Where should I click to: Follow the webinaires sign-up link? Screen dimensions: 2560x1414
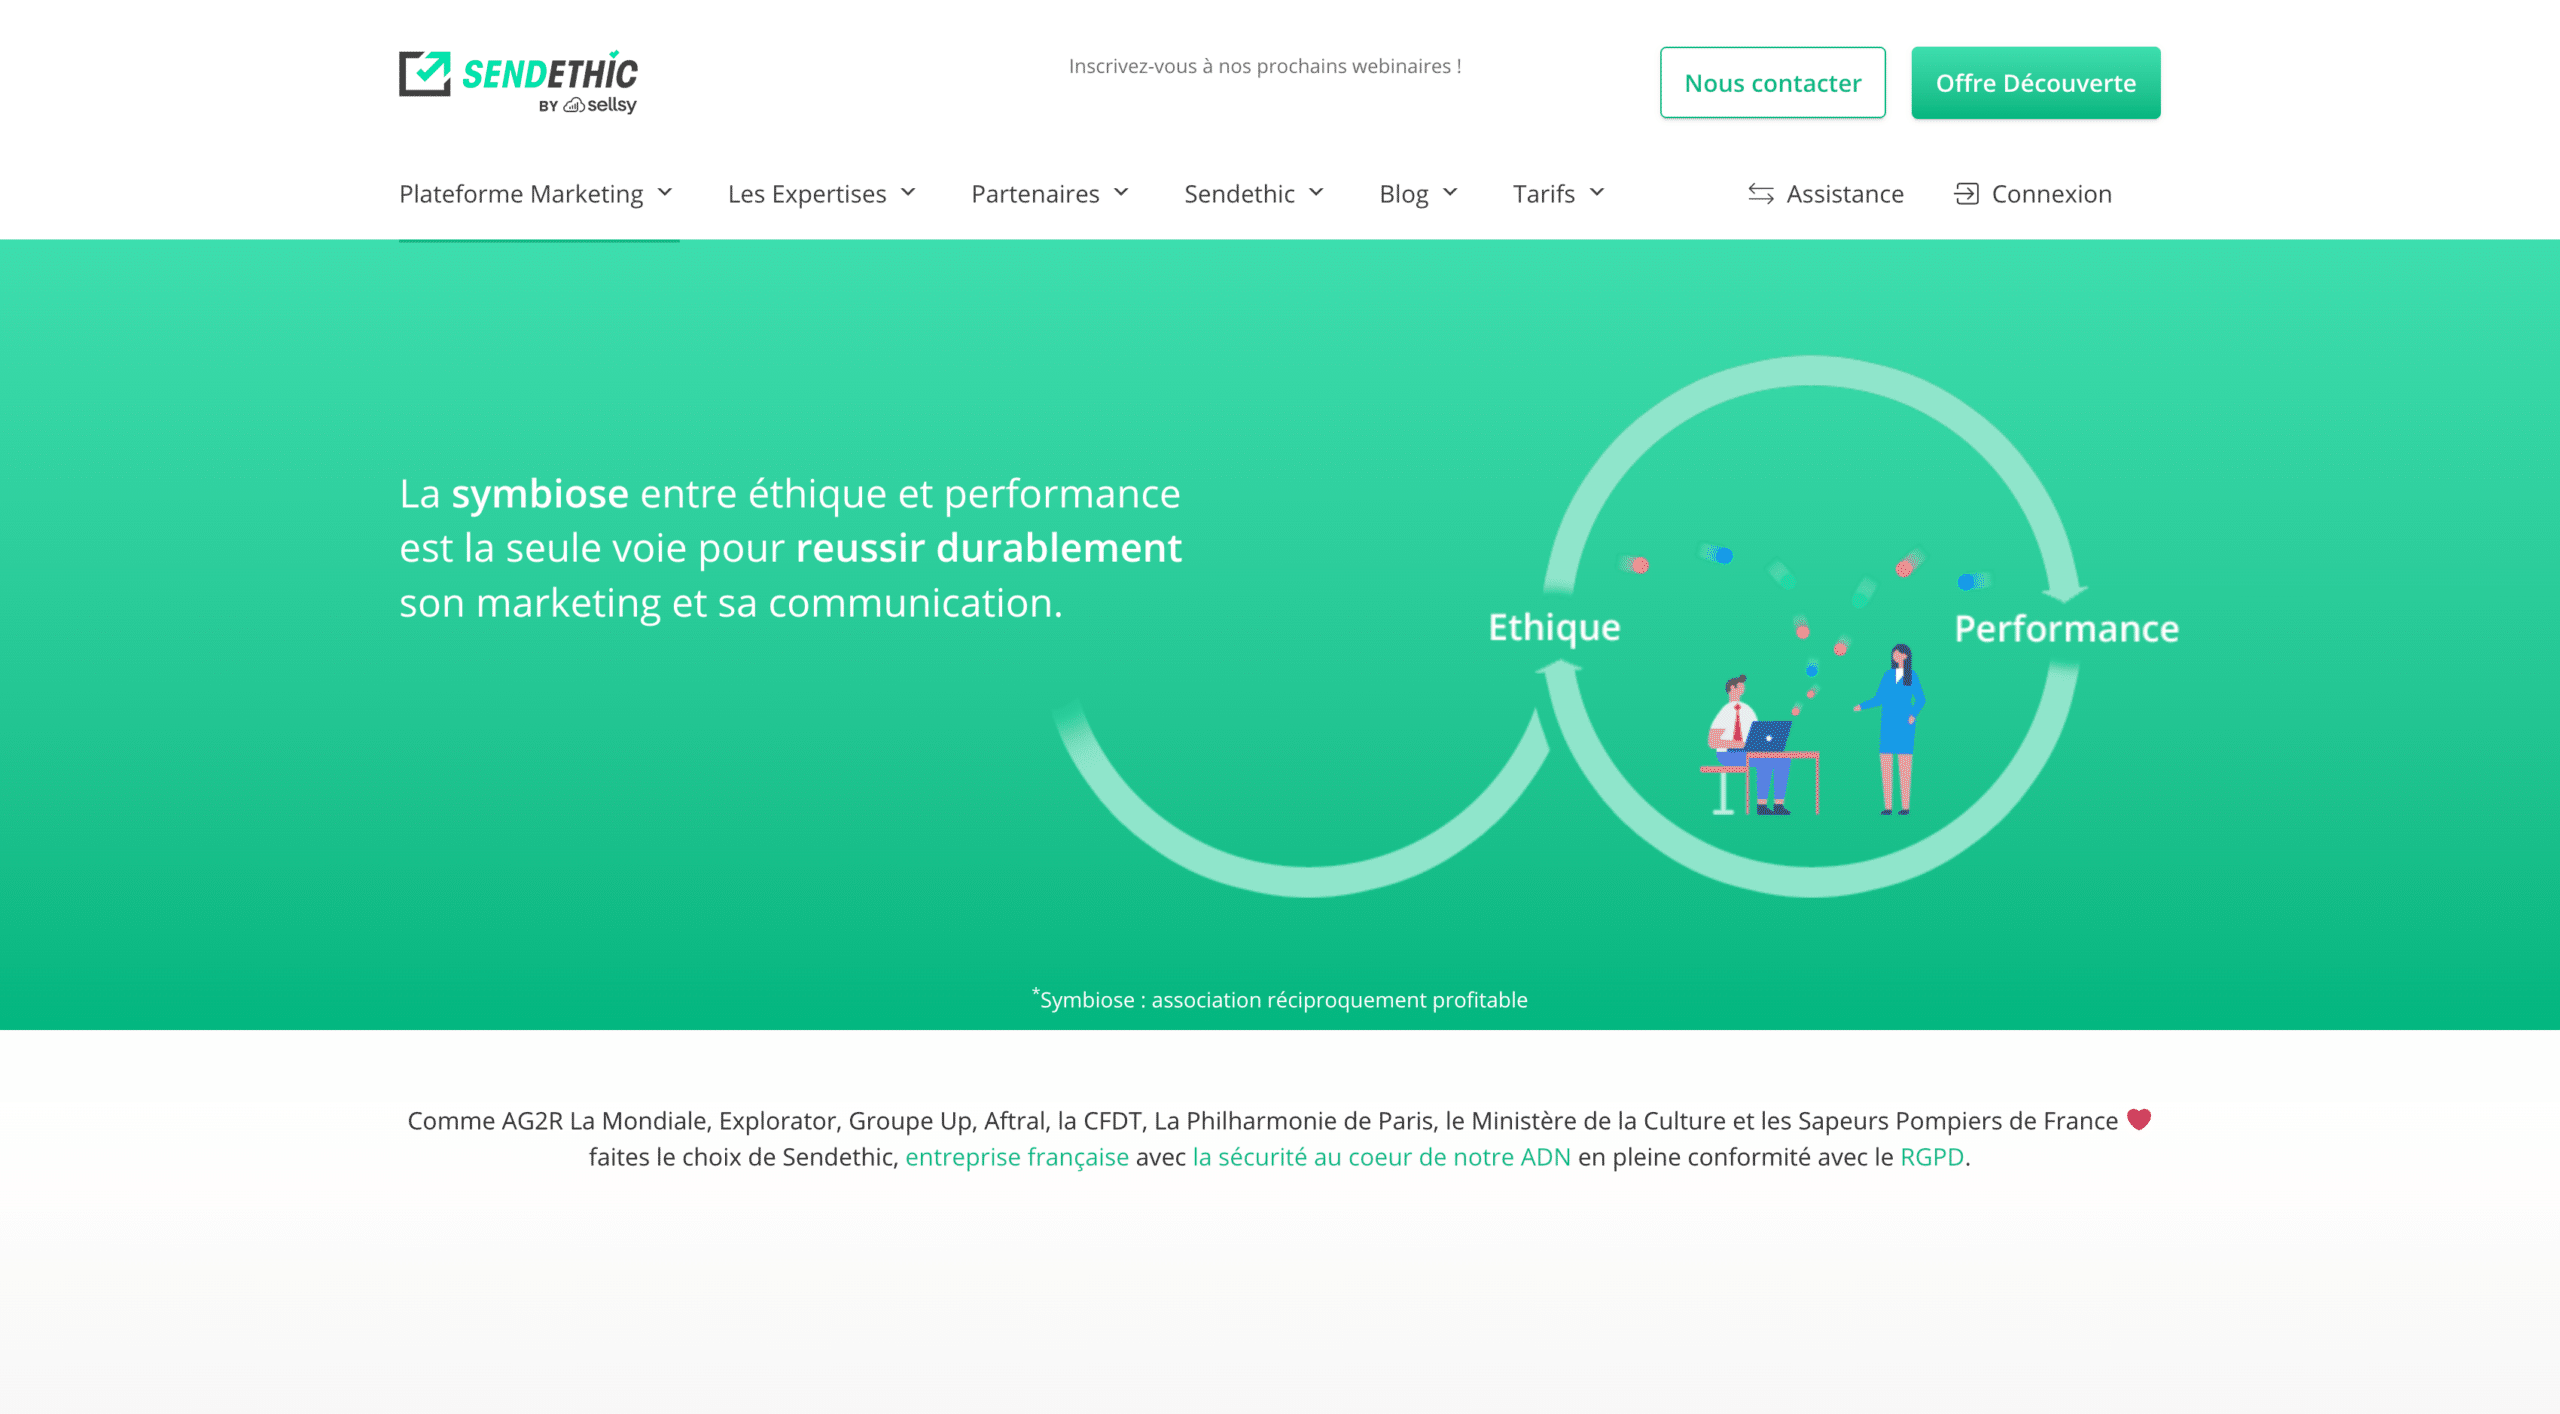pyautogui.click(x=1265, y=66)
